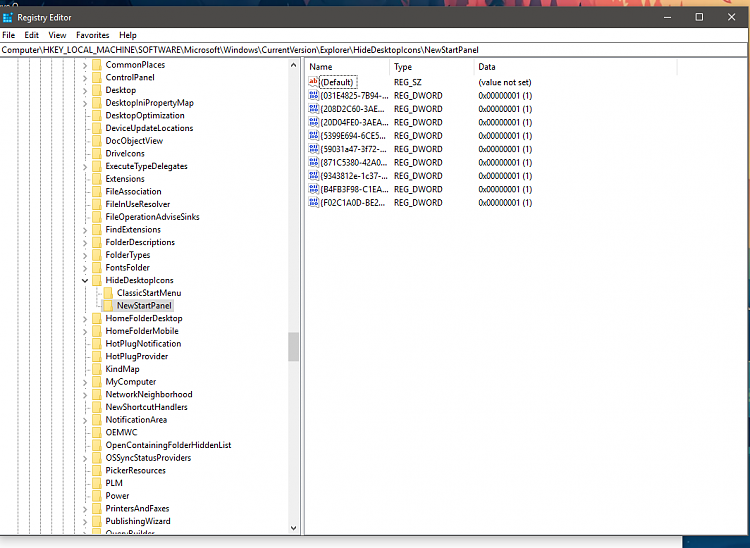This screenshot has height=548, width=750.
Task: Select the NewShortcutHandlers key
Action: pyautogui.click(x=146, y=407)
